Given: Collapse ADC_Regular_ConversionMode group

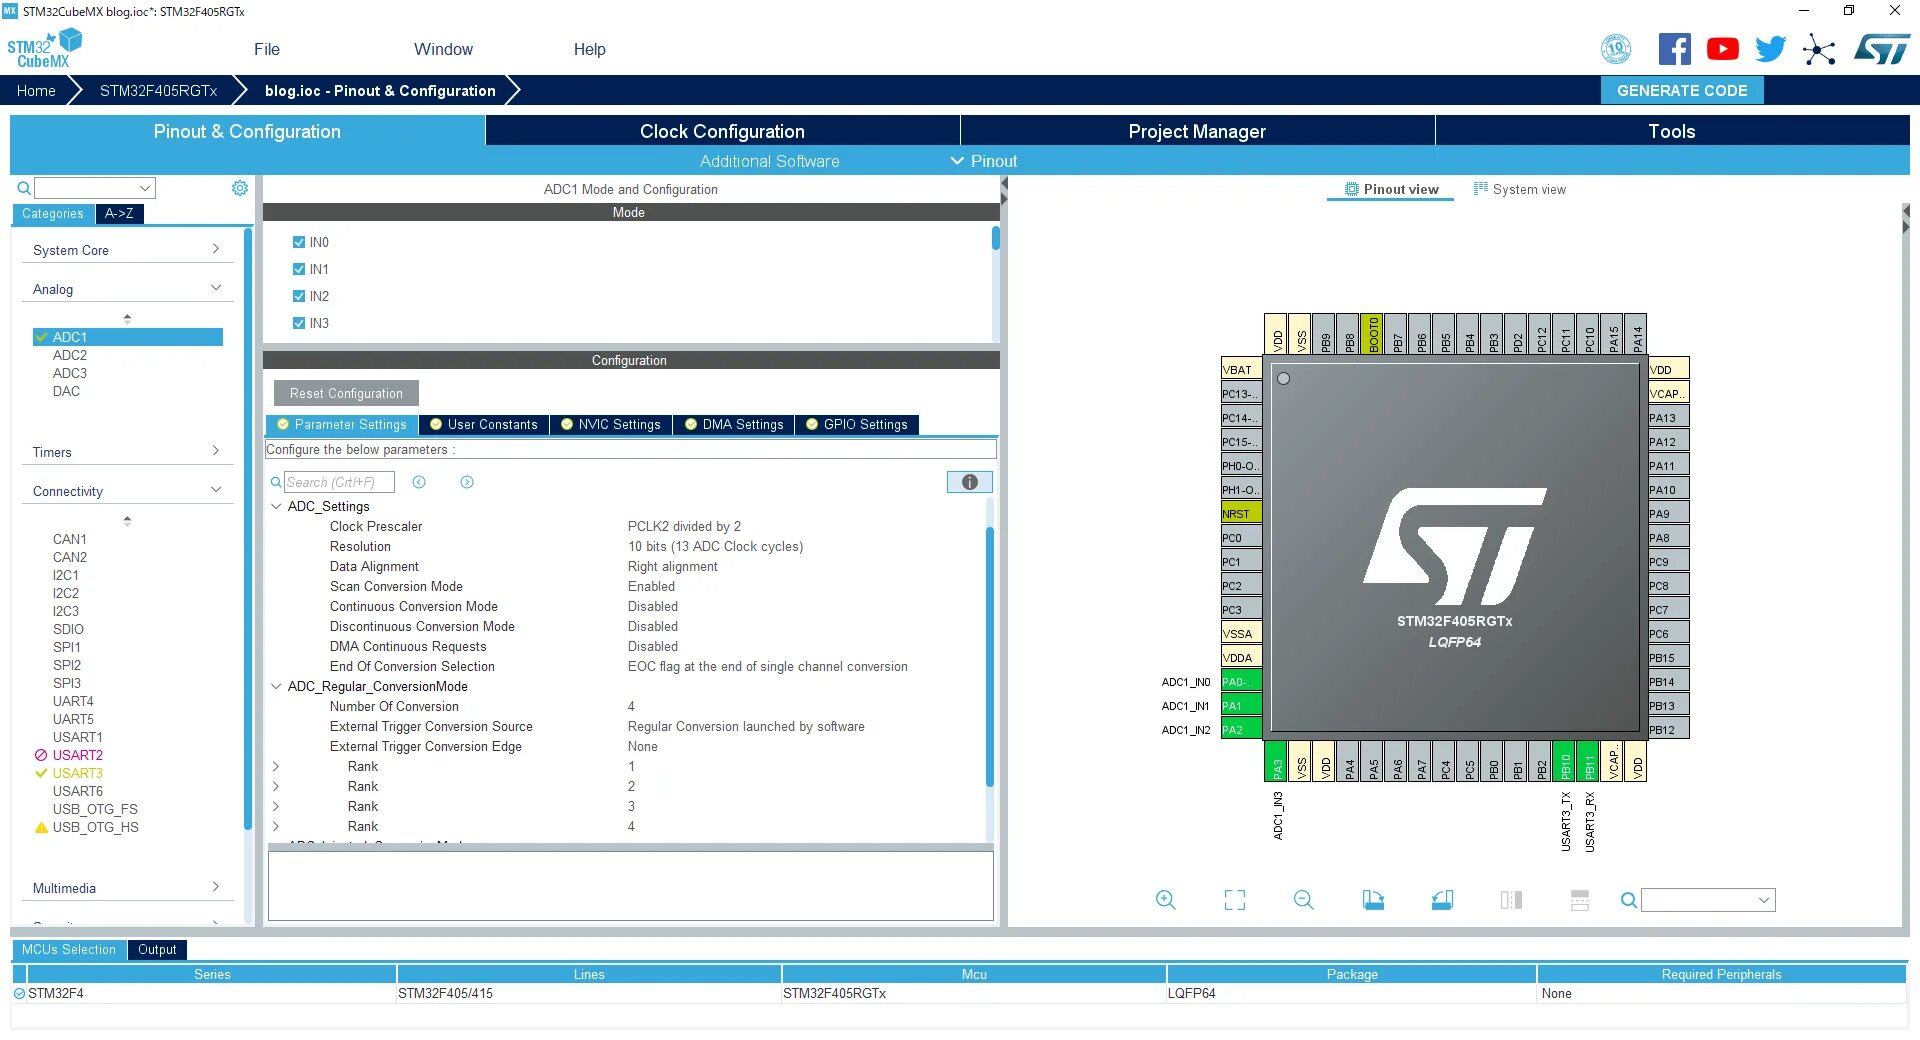Looking at the screenshot, I should click(277, 686).
